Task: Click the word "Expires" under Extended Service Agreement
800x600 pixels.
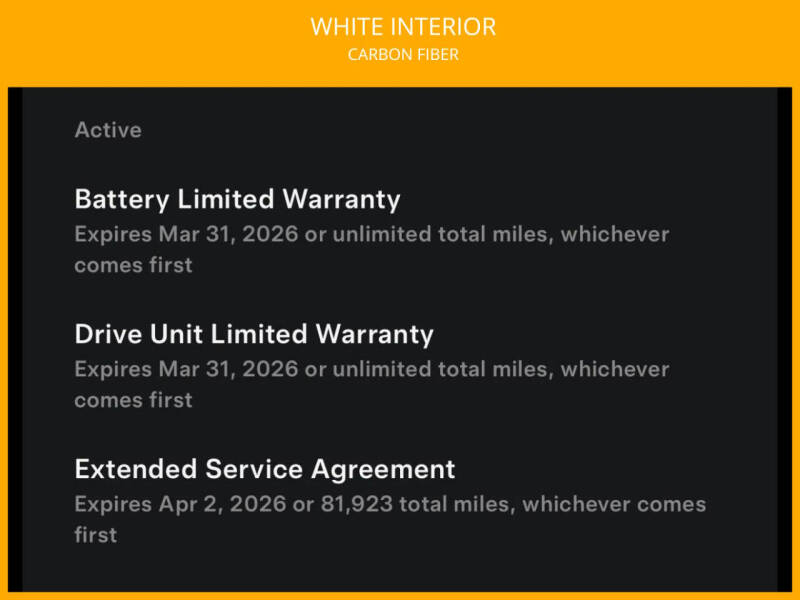Action: (x=112, y=504)
